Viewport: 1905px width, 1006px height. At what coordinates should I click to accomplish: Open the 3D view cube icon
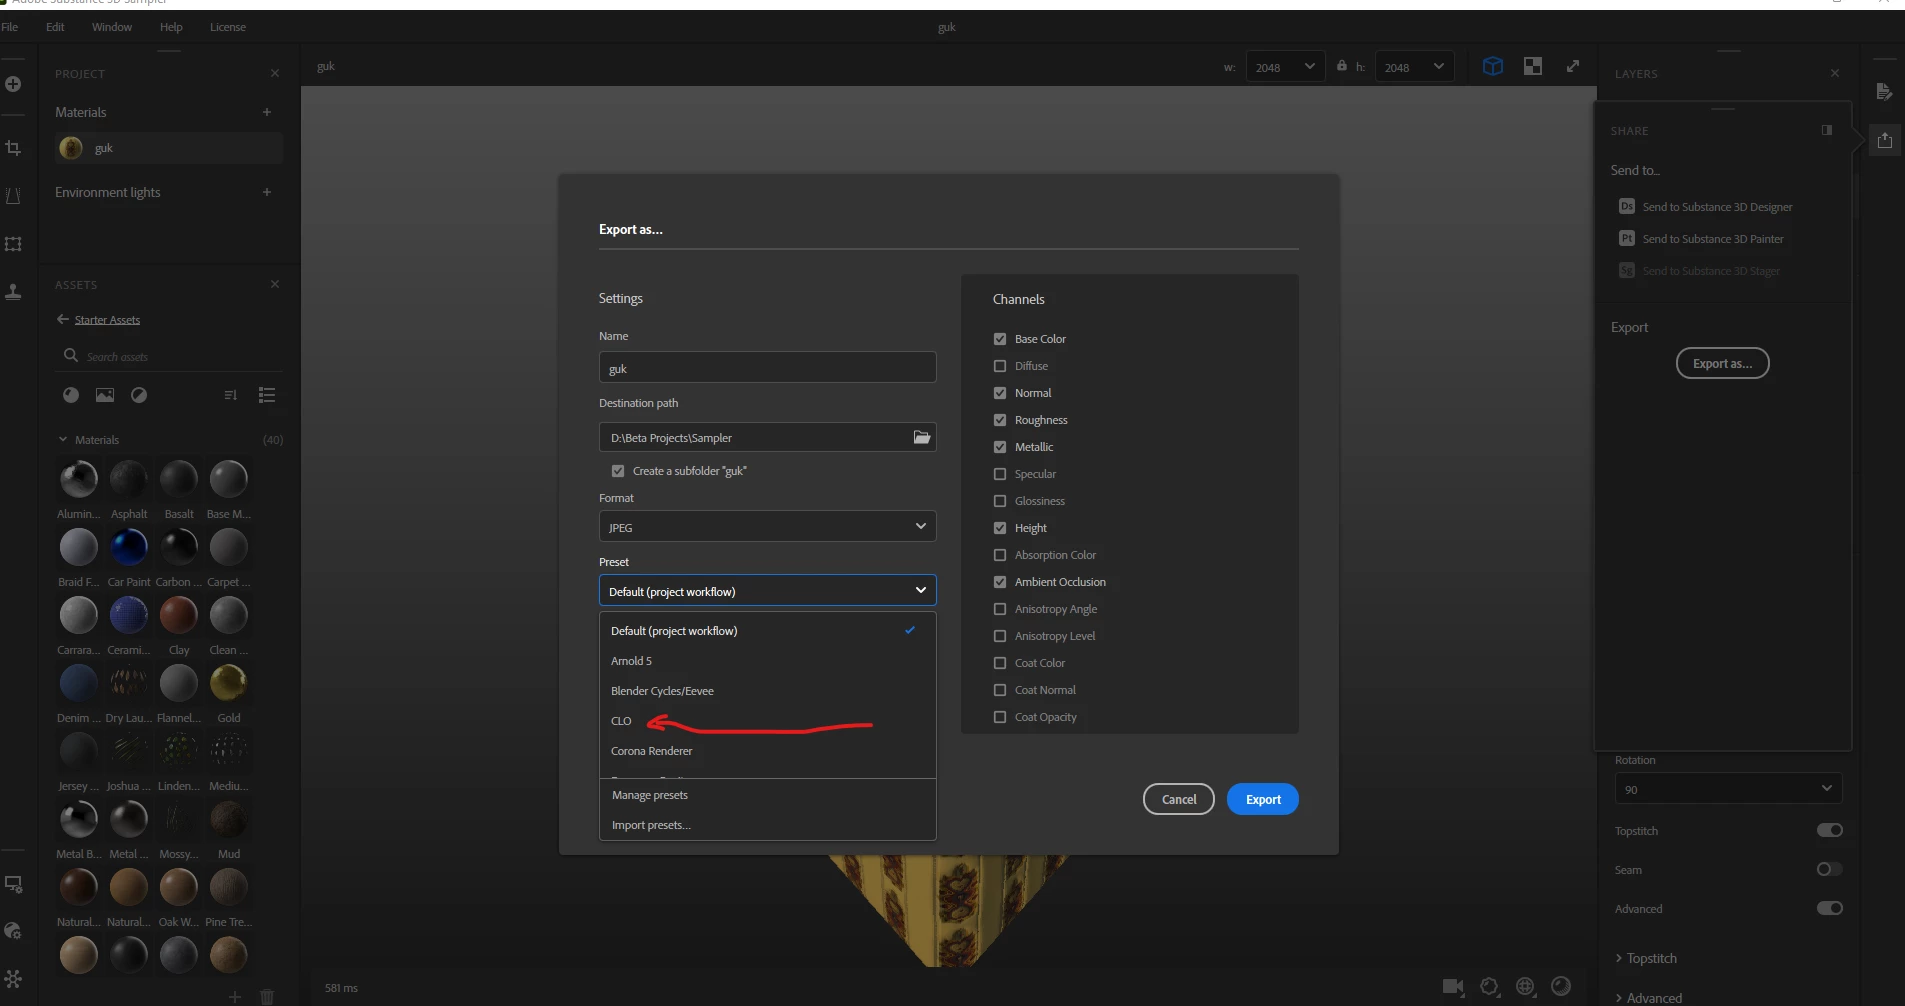[1492, 66]
